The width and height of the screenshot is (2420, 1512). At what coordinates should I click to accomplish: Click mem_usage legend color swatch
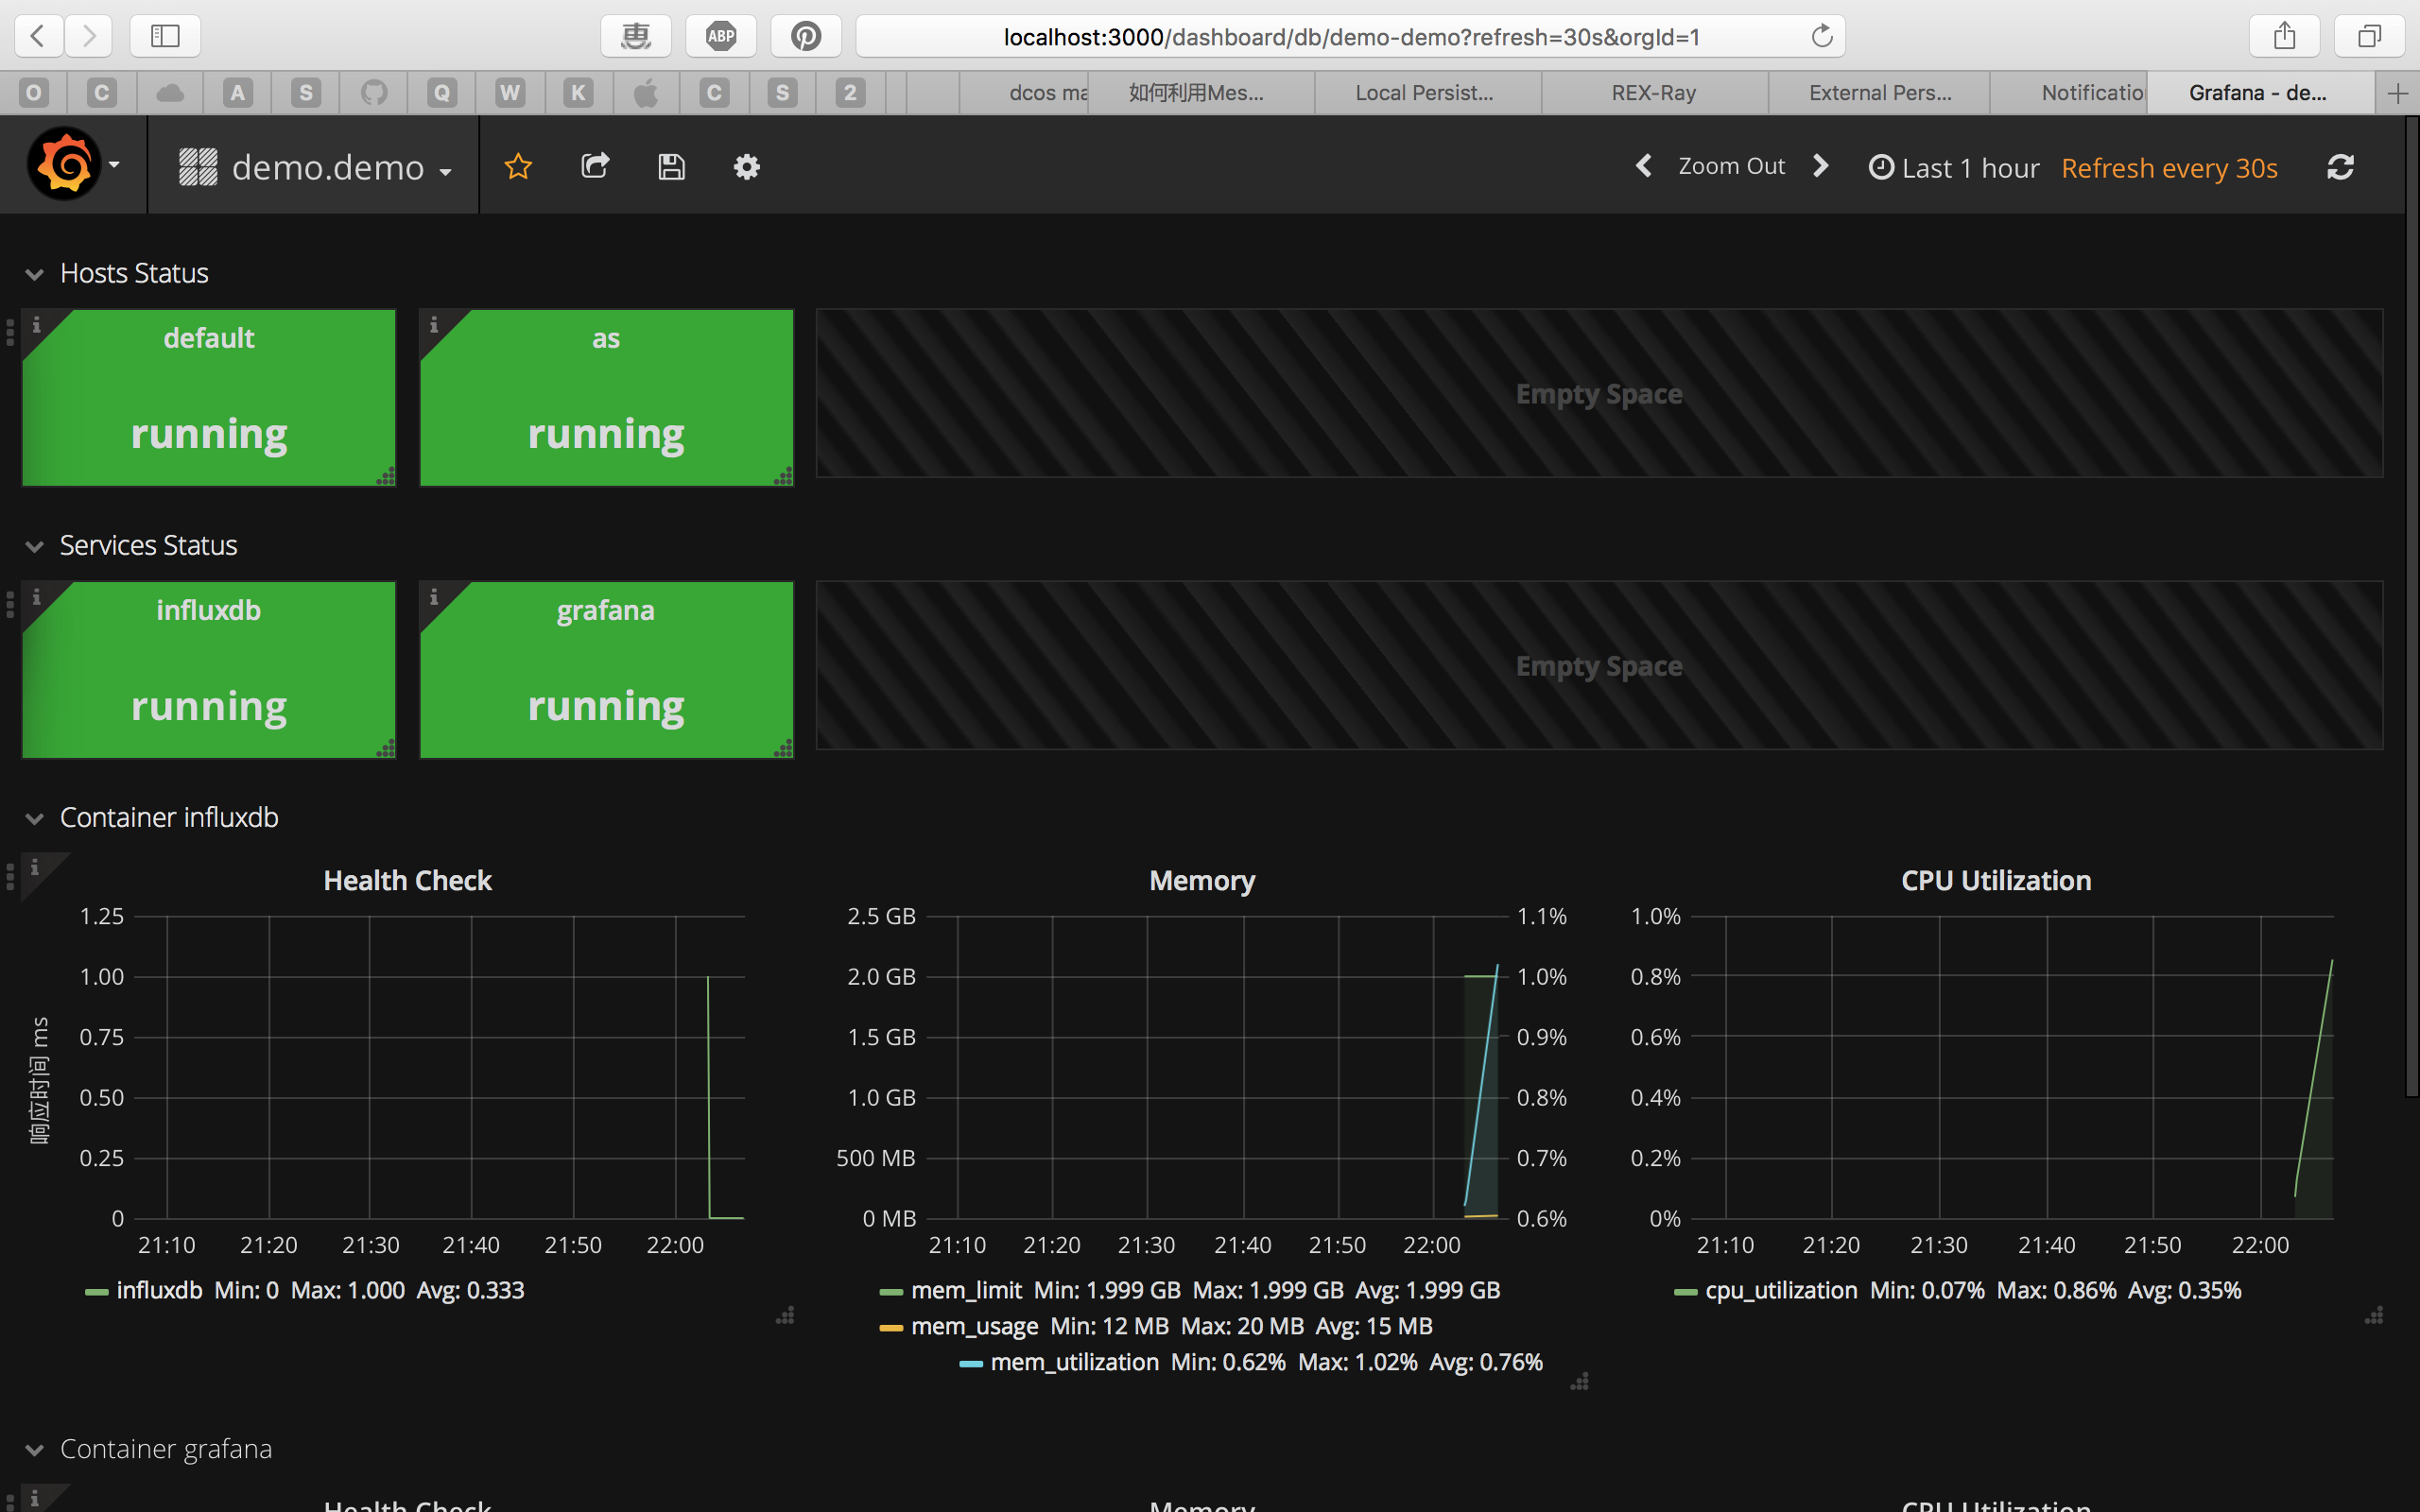click(891, 1328)
